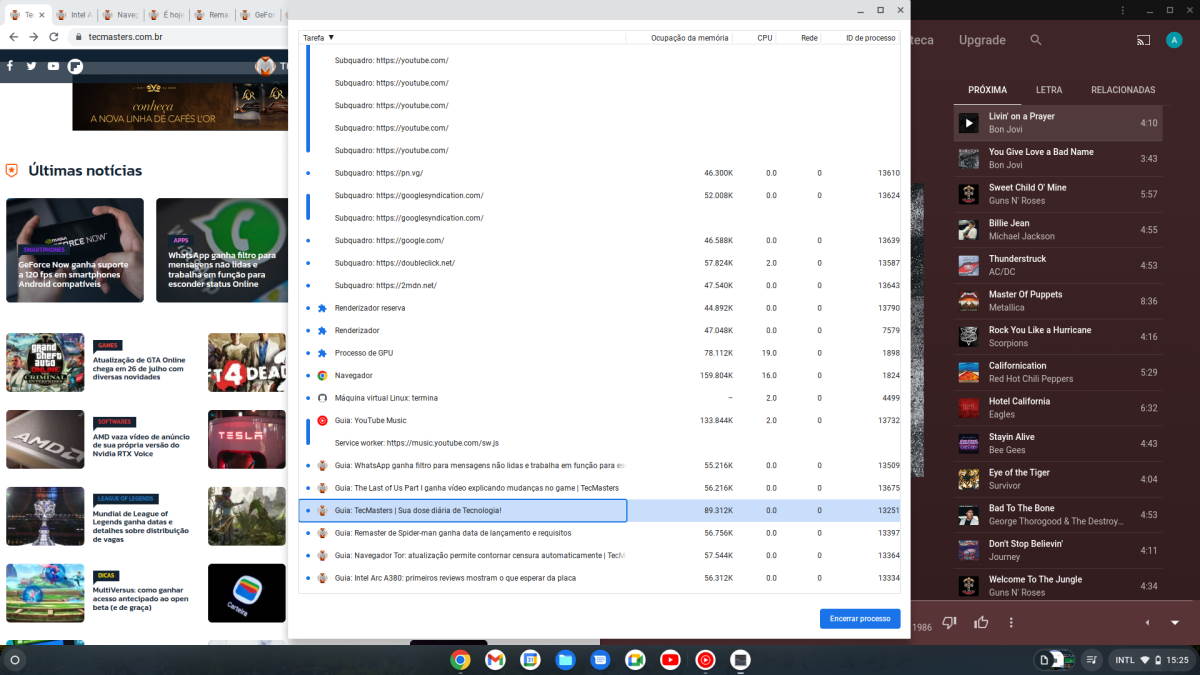Image resolution: width=1200 pixels, height=675 pixels.
Task: Reload the tecmasters.com.br page
Action: 55,37
